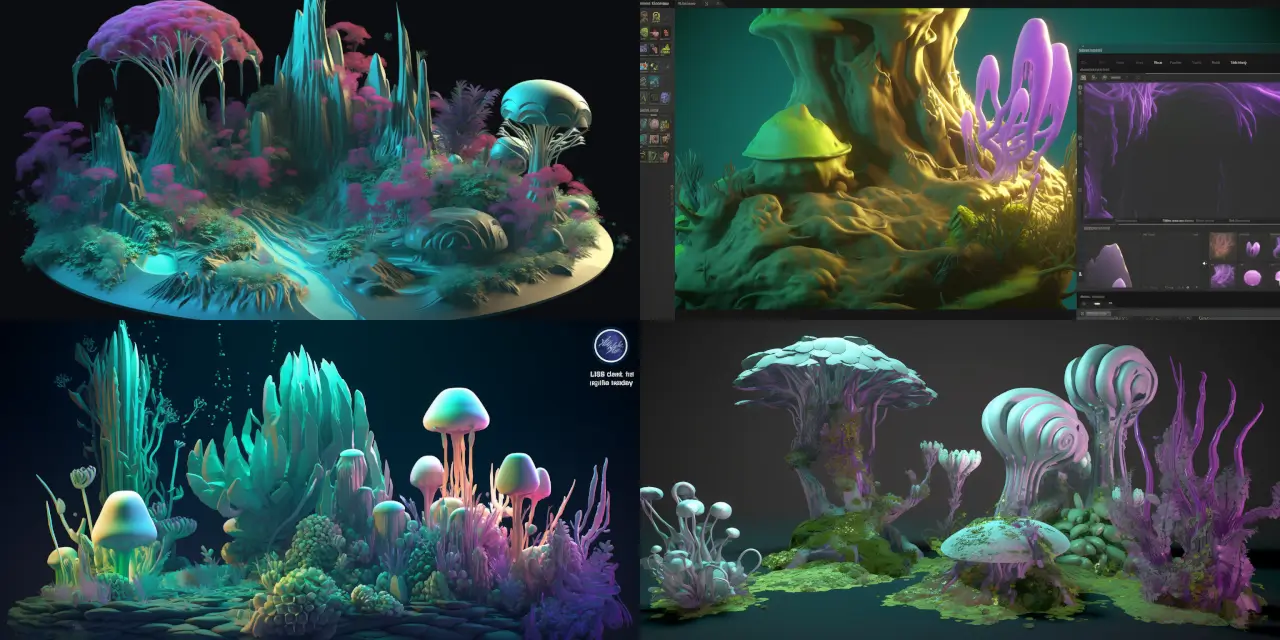The height and width of the screenshot is (640, 1280).
Task: Select the red brush icon from the left brush palette
Action: pyautogui.click(x=665, y=31)
